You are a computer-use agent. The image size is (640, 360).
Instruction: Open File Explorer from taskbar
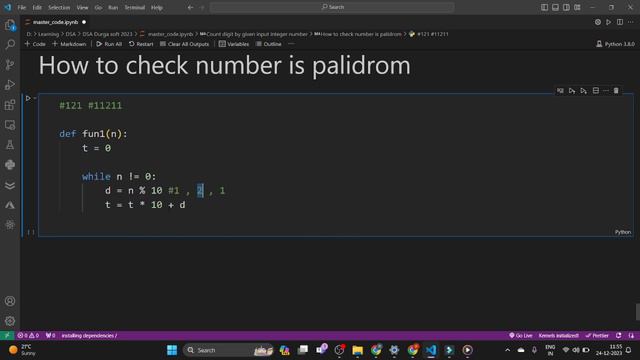358,350
